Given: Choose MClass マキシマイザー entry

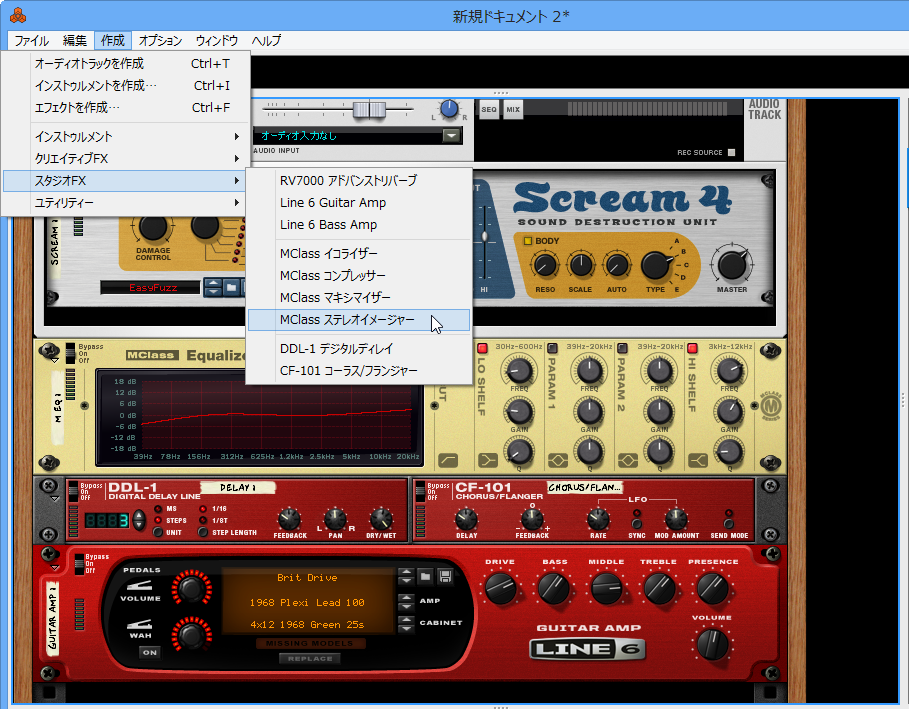Looking at the screenshot, I should click(x=359, y=298).
